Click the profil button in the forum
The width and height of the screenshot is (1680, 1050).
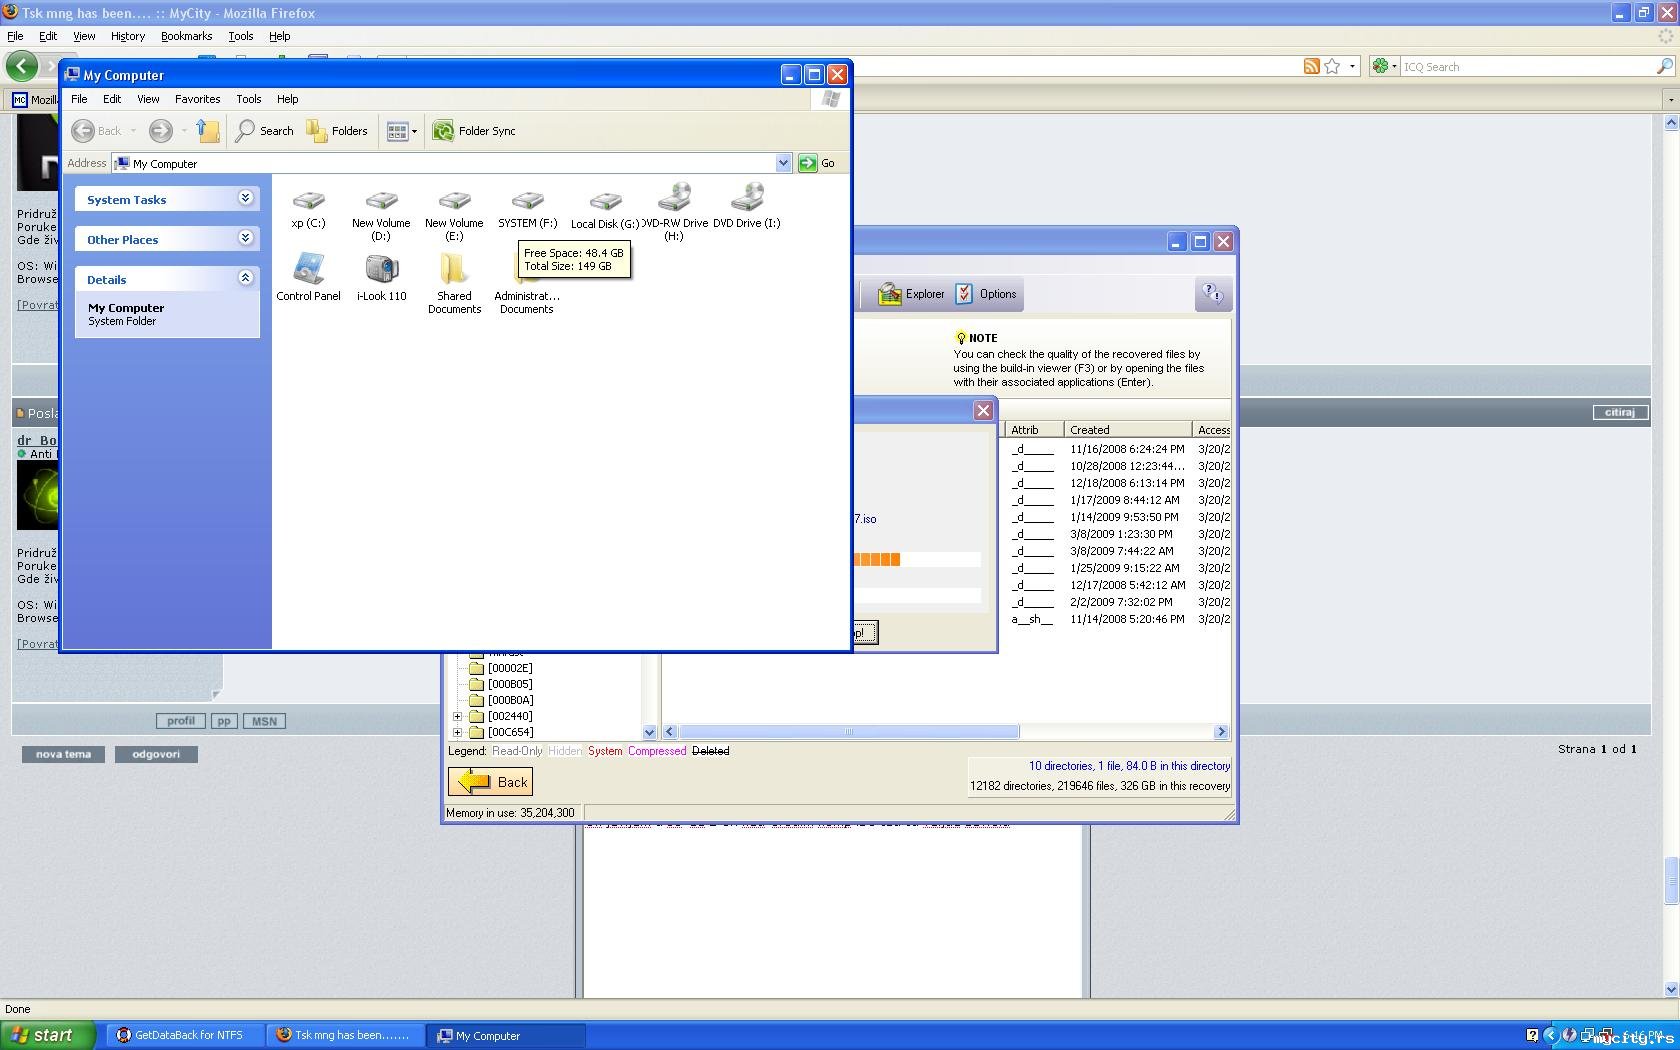[181, 721]
